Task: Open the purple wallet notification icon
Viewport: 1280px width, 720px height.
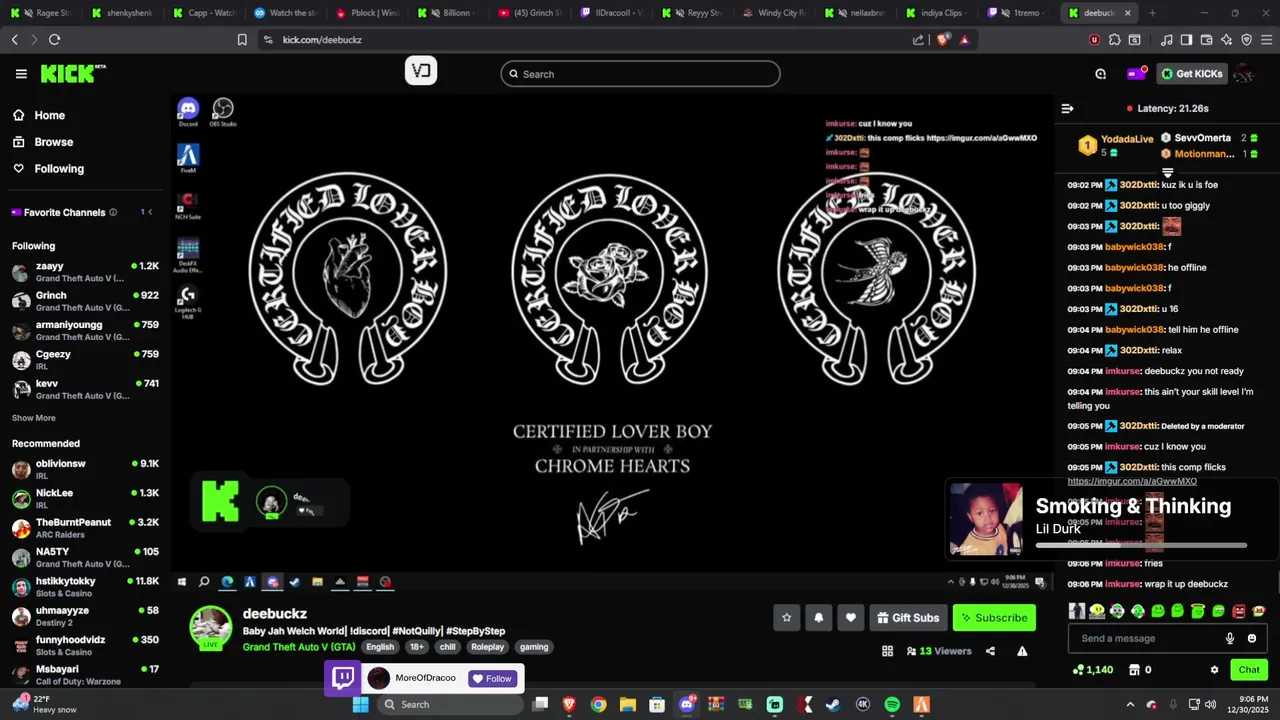Action: point(1136,74)
